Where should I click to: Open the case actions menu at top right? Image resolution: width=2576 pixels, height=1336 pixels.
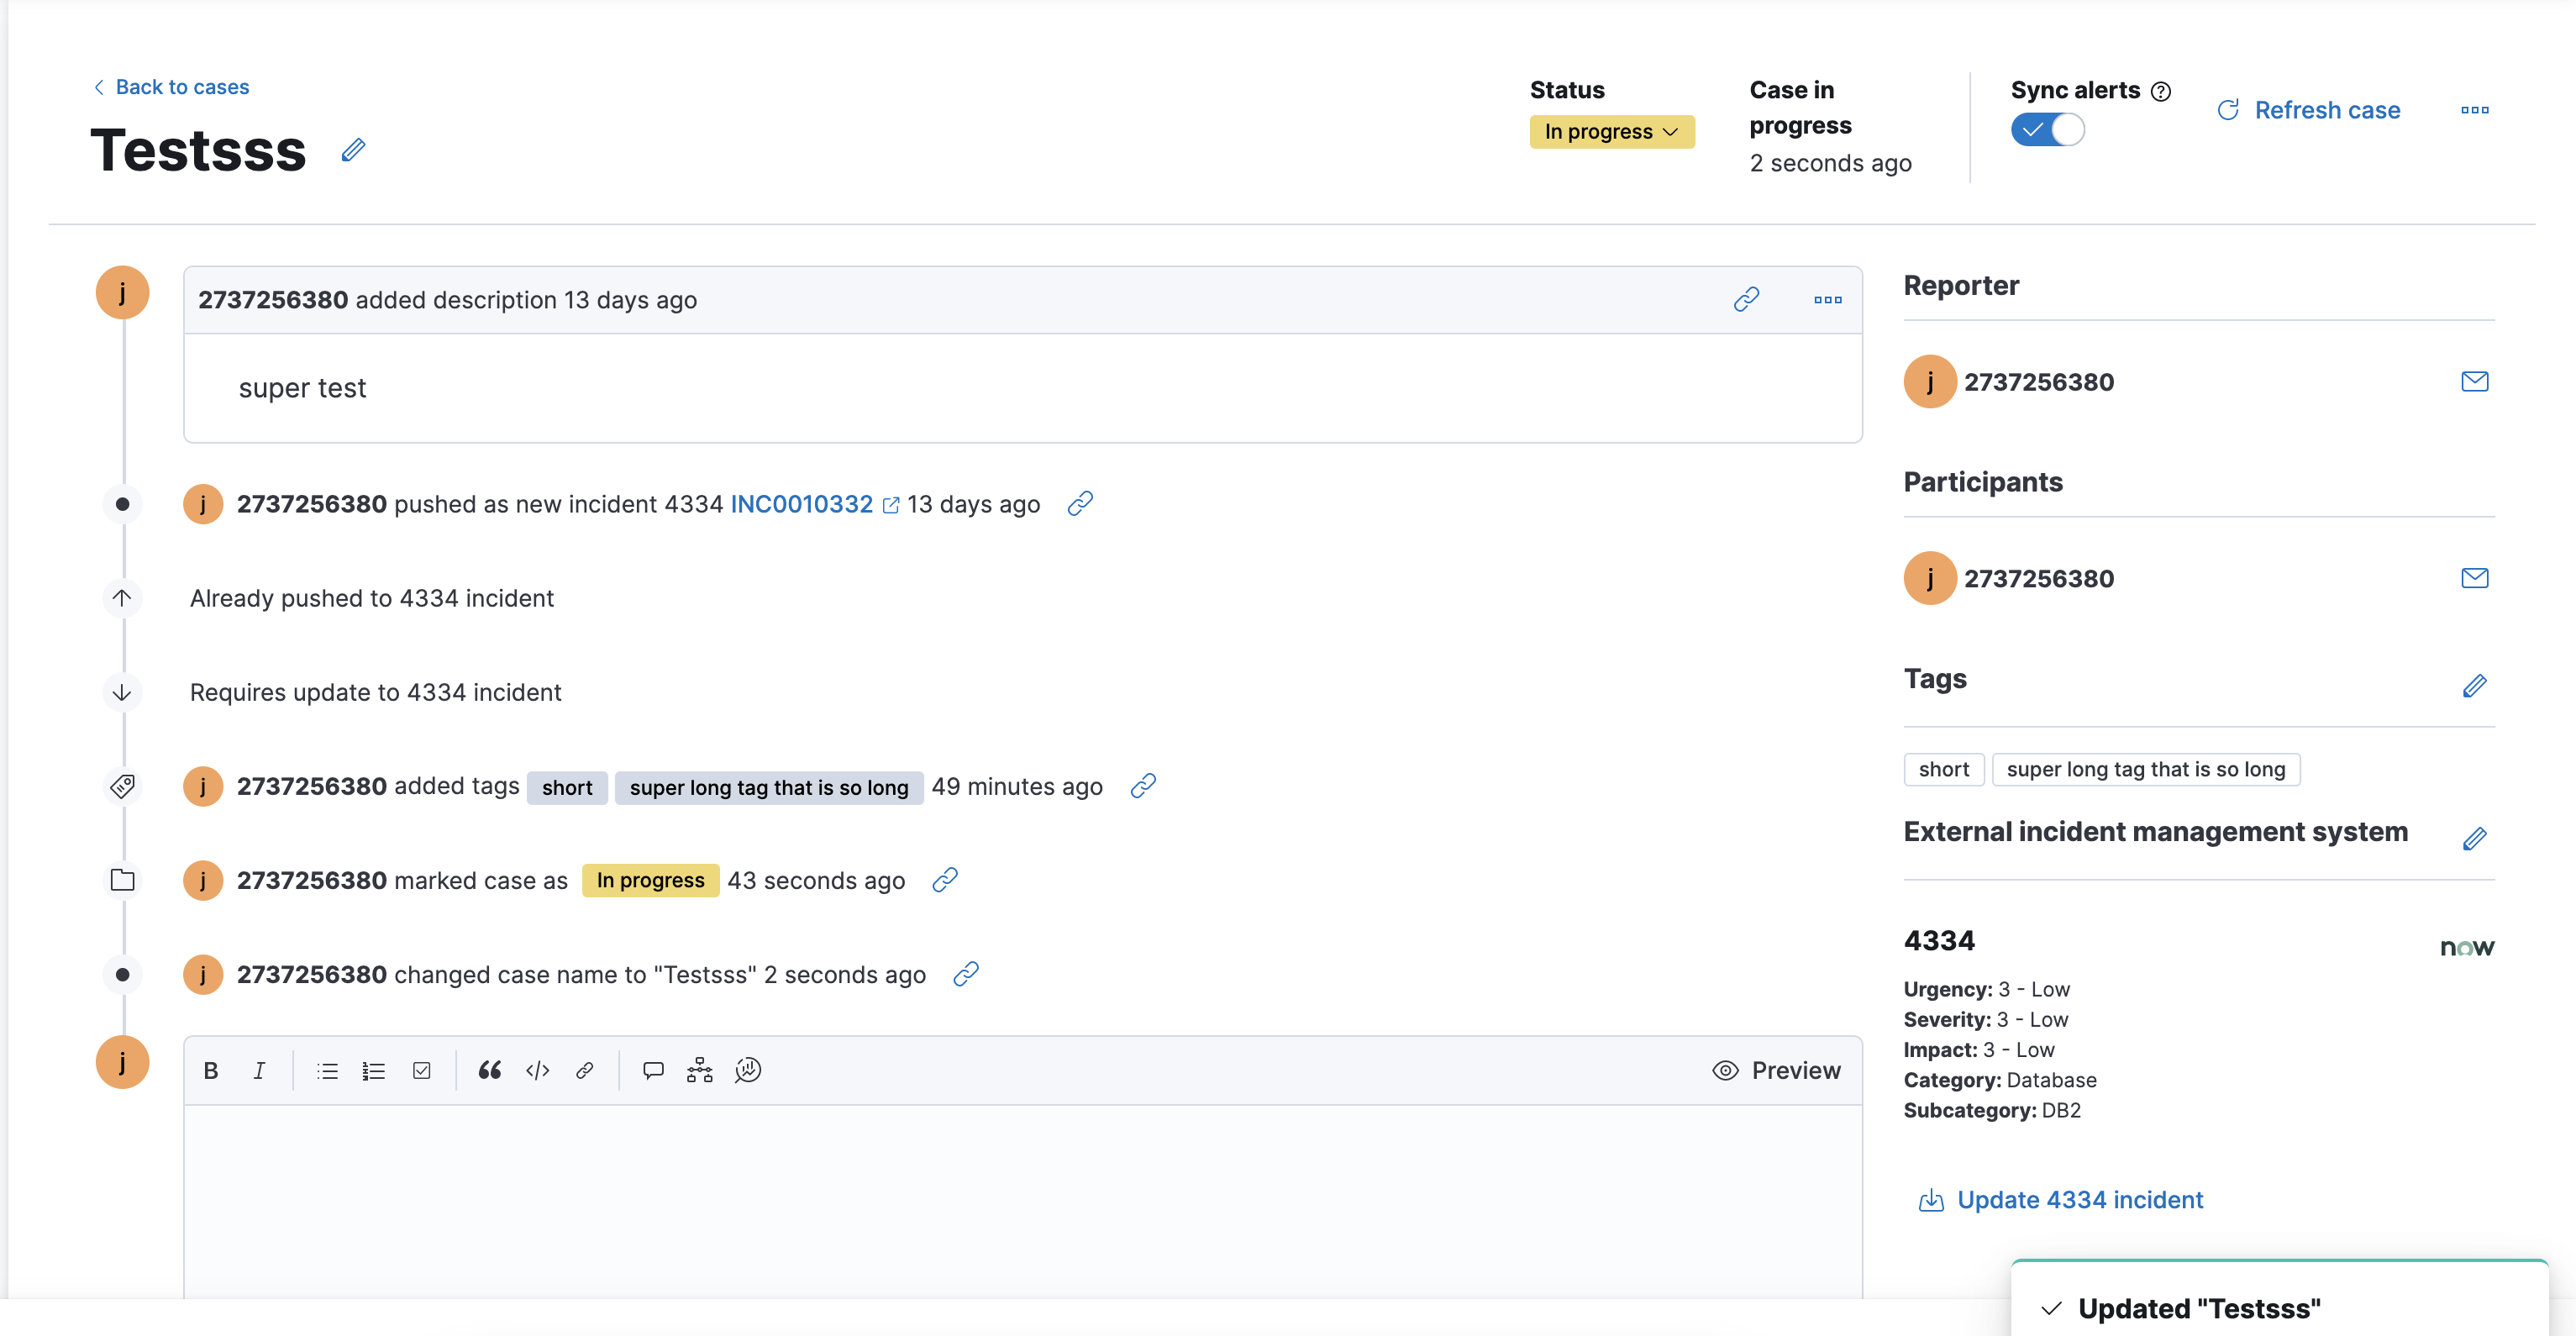coord(2475,111)
